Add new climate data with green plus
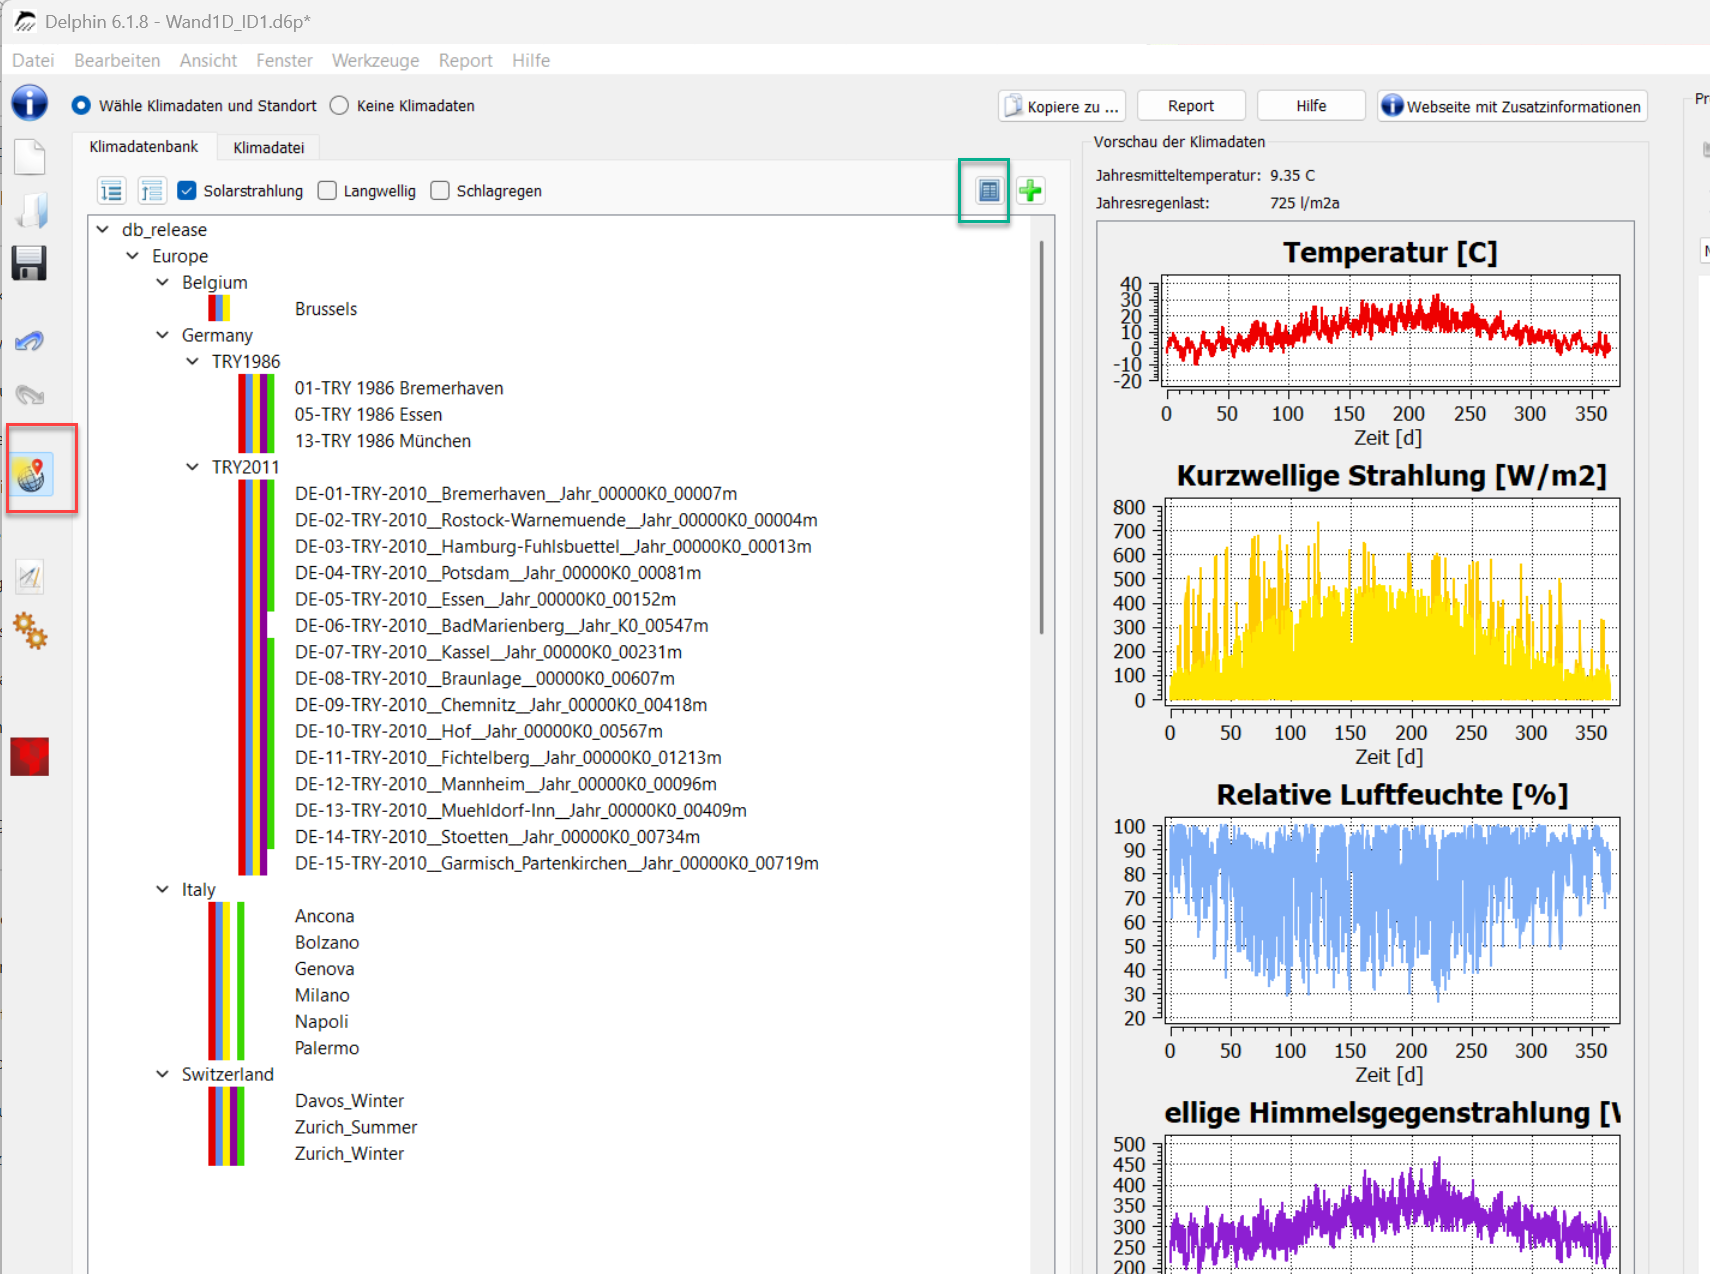This screenshot has width=1710, height=1274. coord(1030,190)
